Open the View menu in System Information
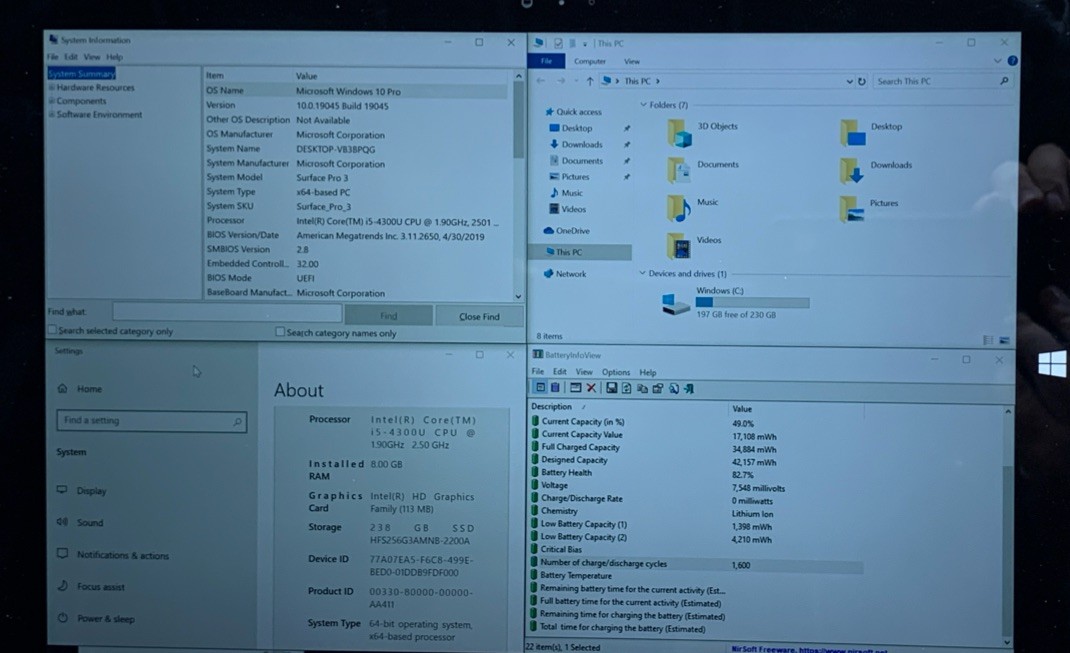The width and height of the screenshot is (1070, 653). click(x=91, y=57)
